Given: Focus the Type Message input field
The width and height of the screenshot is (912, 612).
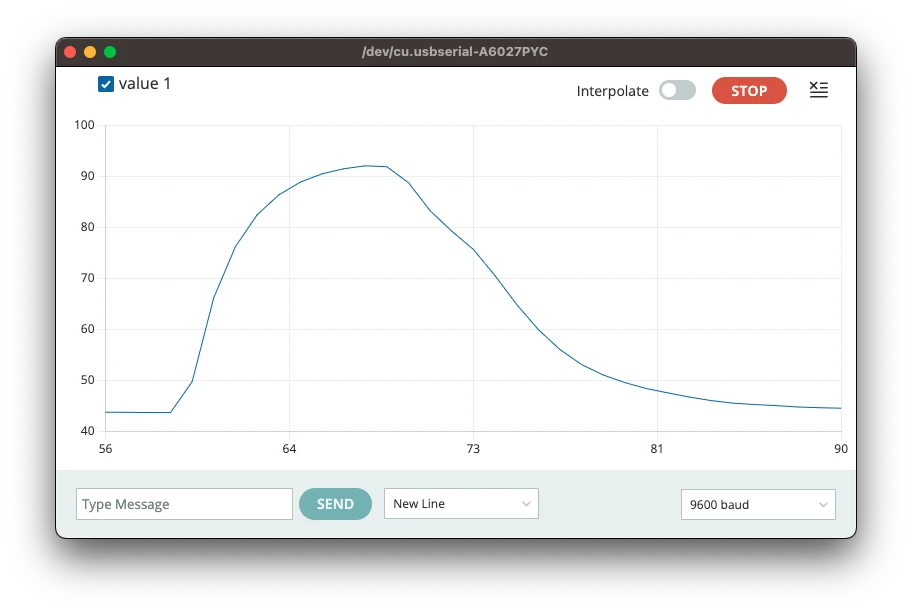Looking at the screenshot, I should pyautogui.click(x=184, y=504).
